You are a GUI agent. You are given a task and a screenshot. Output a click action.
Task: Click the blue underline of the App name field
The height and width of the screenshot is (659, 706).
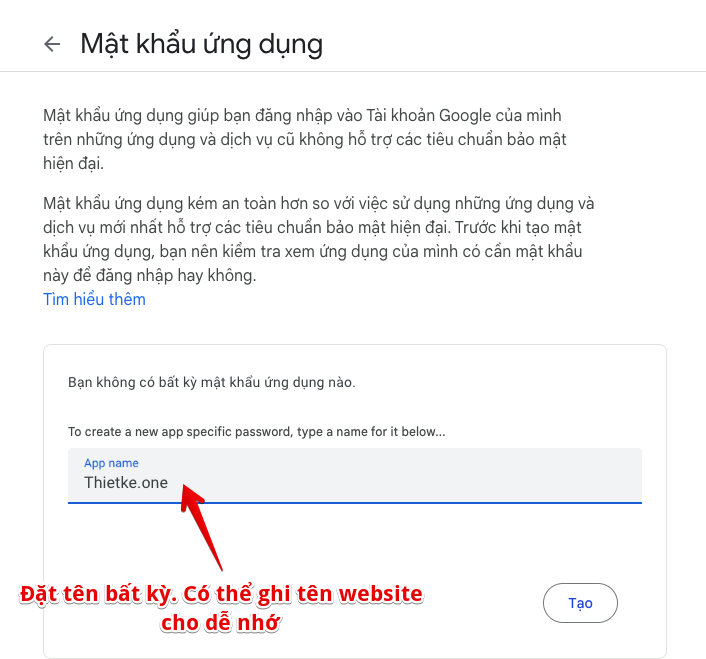tap(355, 502)
